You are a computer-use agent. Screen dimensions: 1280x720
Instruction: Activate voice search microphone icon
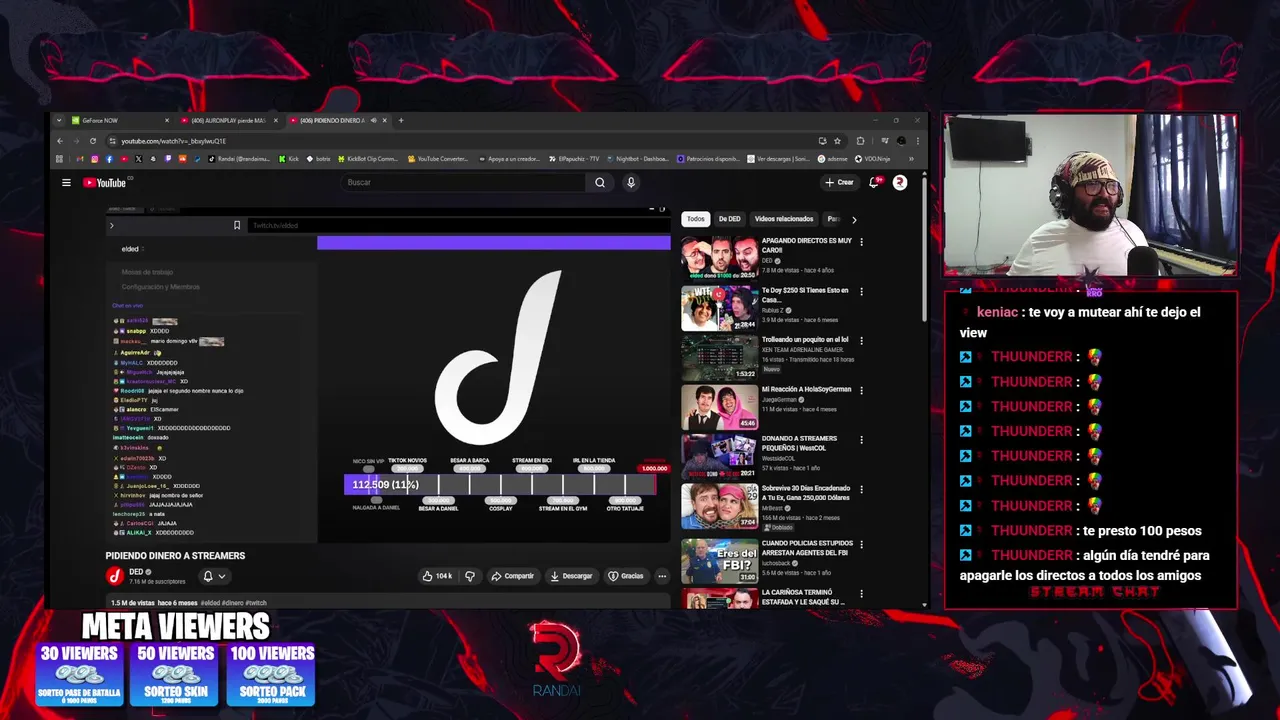(x=630, y=182)
